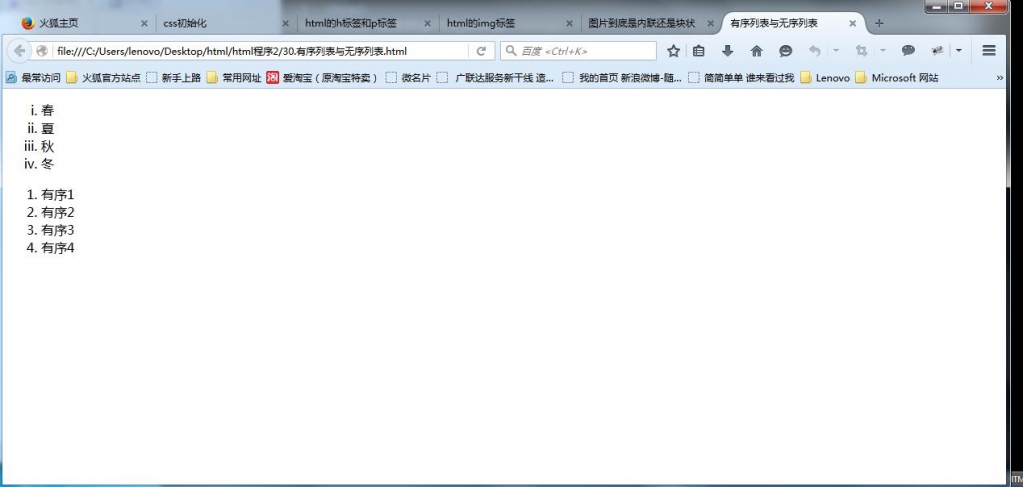Expand the undo arrow dropdown

pos(836,51)
